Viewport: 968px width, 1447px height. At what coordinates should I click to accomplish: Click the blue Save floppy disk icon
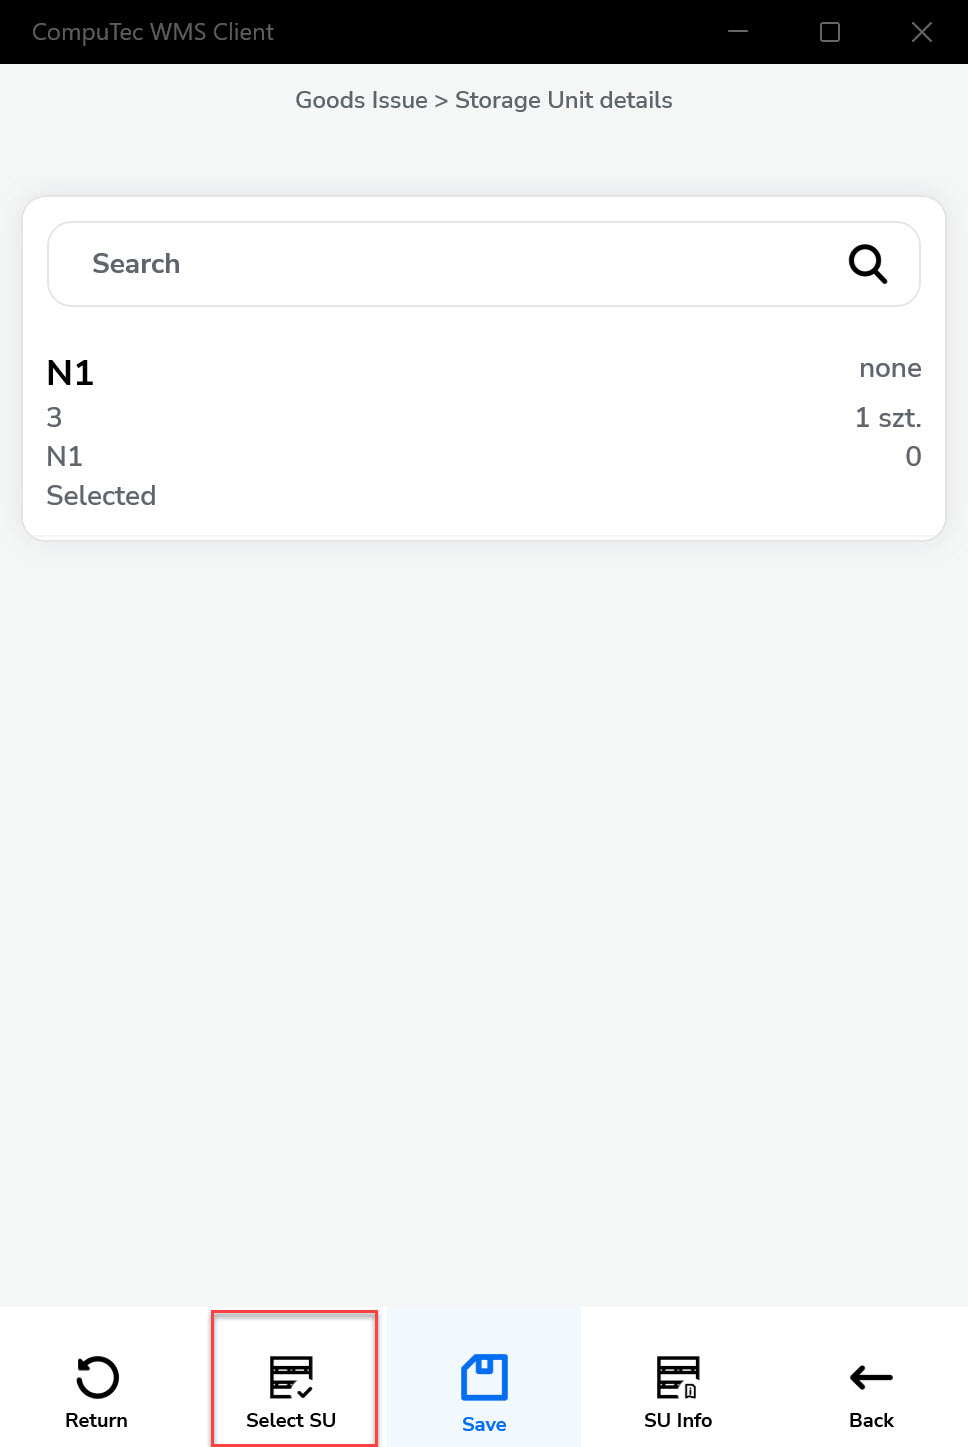tap(484, 1378)
